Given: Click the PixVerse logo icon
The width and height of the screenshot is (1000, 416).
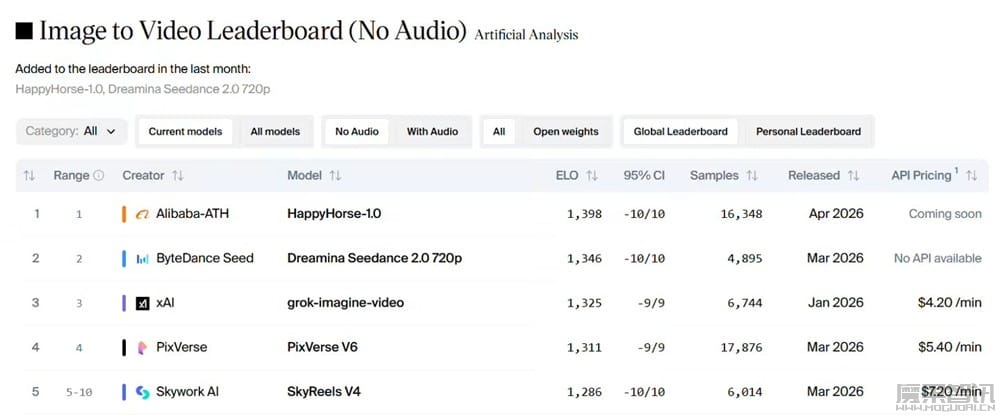Looking at the screenshot, I should coord(142,348).
